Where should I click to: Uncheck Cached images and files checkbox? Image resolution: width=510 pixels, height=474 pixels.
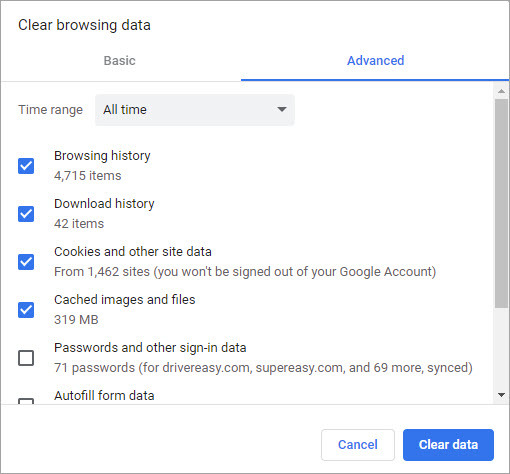tap(26, 310)
